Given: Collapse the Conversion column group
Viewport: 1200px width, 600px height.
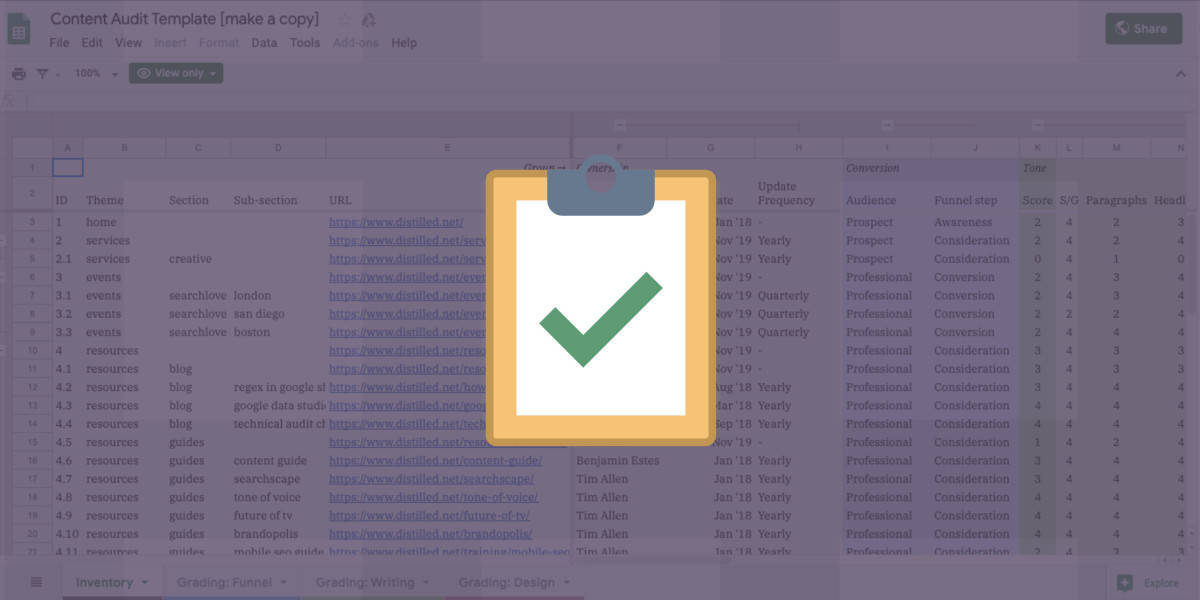Looking at the screenshot, I should point(886,124).
